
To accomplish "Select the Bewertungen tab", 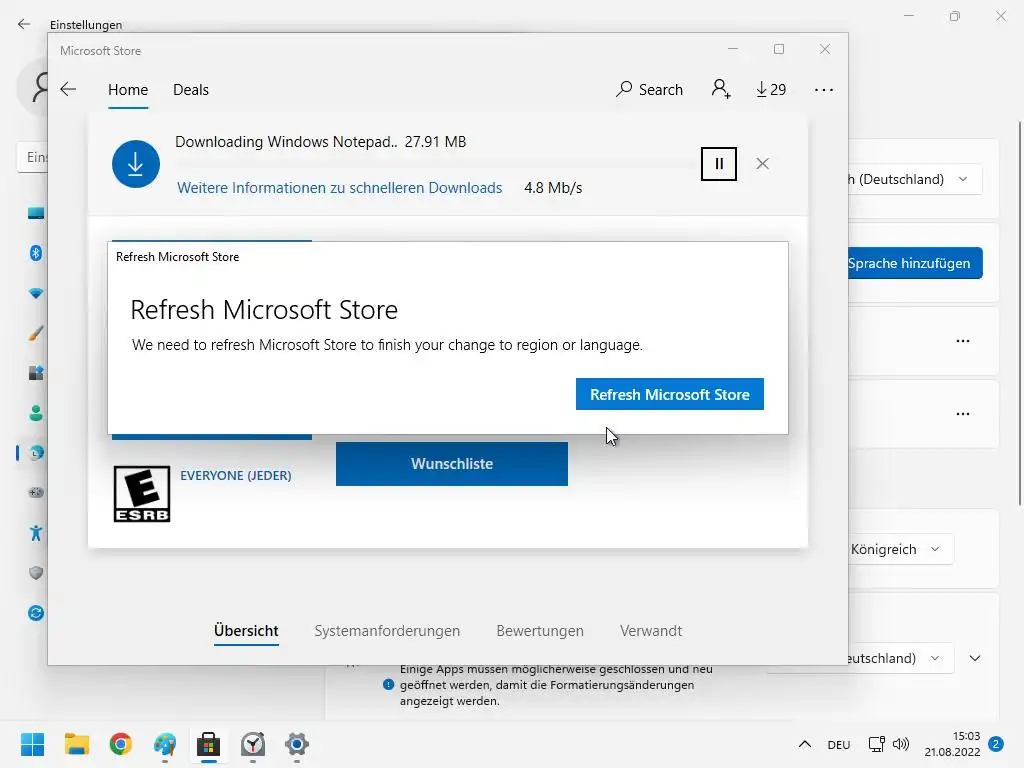I will click(x=540, y=631).
